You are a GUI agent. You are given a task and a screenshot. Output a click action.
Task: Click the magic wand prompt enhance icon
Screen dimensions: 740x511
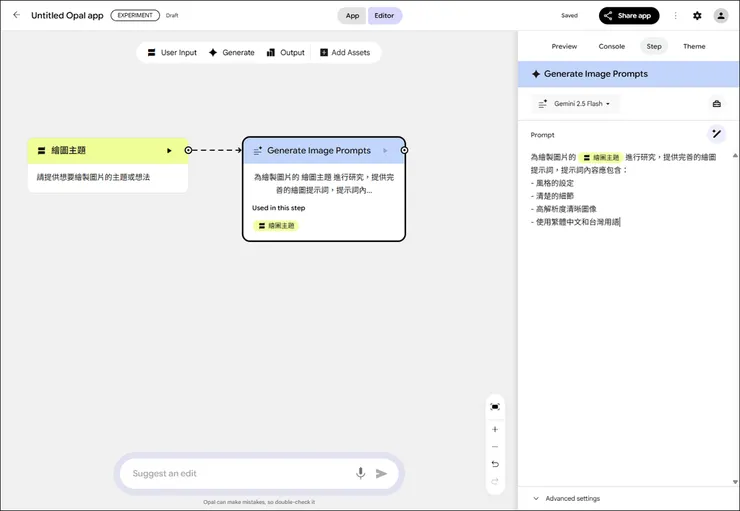[x=716, y=134]
